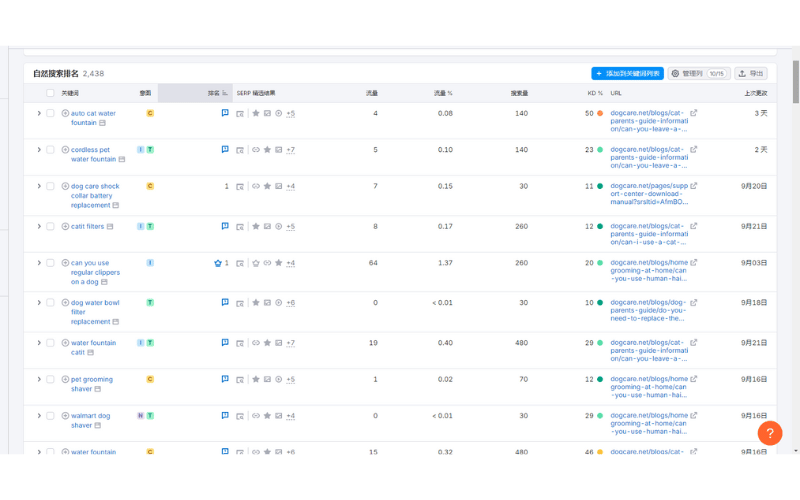Expand can you use regular clippers row
Image resolution: width=800 pixels, height=500 pixels.
point(39,263)
